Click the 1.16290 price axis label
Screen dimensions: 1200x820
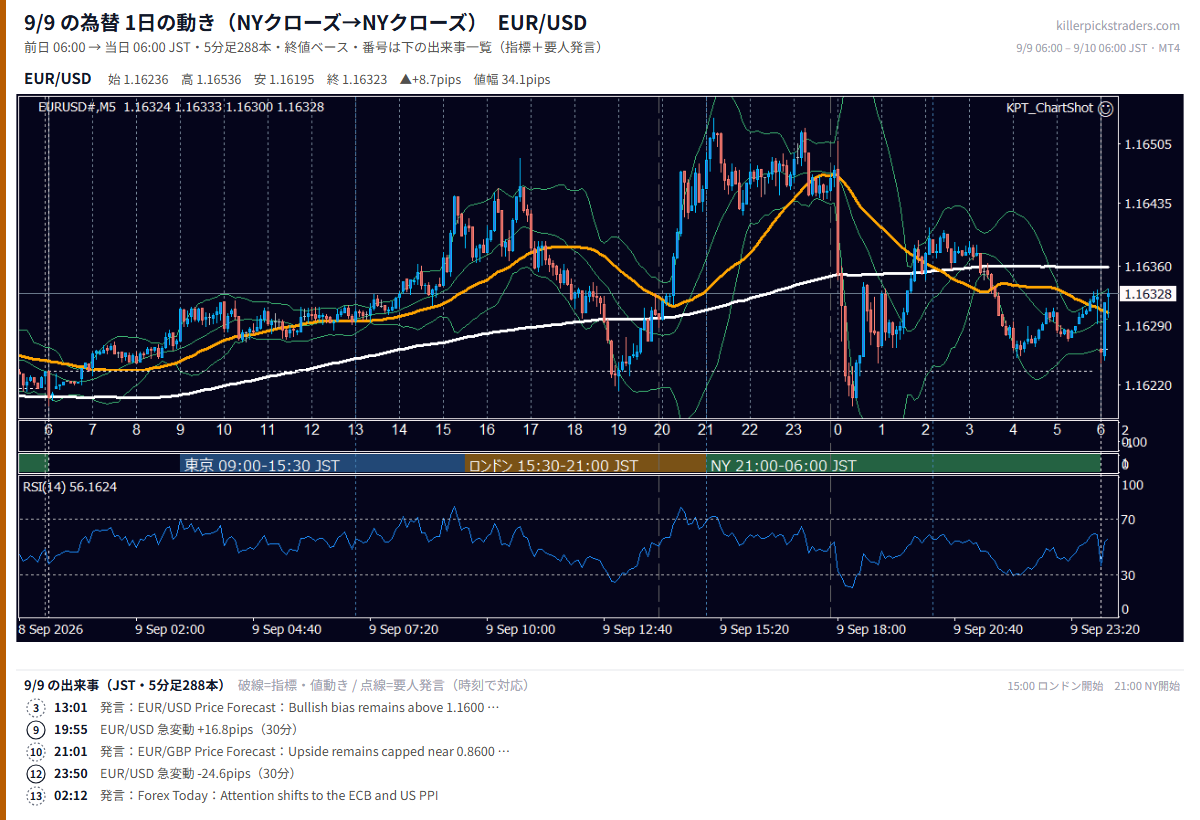pyautogui.click(x=1146, y=326)
